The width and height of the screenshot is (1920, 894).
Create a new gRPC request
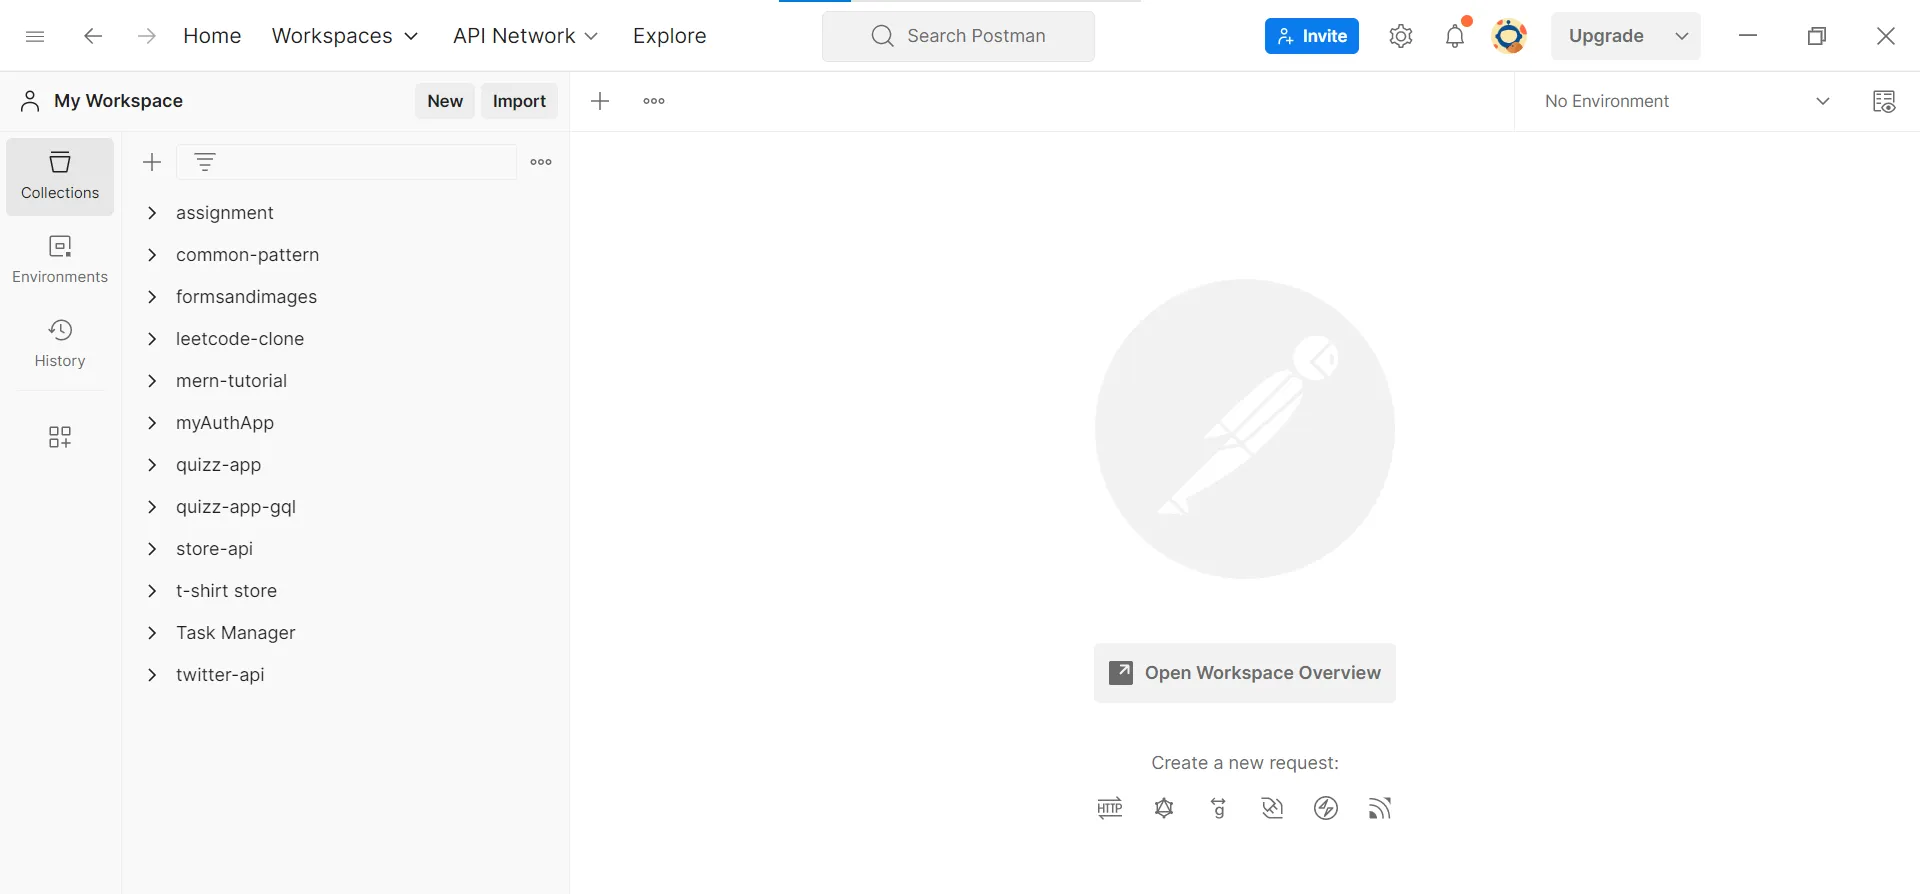(1218, 808)
